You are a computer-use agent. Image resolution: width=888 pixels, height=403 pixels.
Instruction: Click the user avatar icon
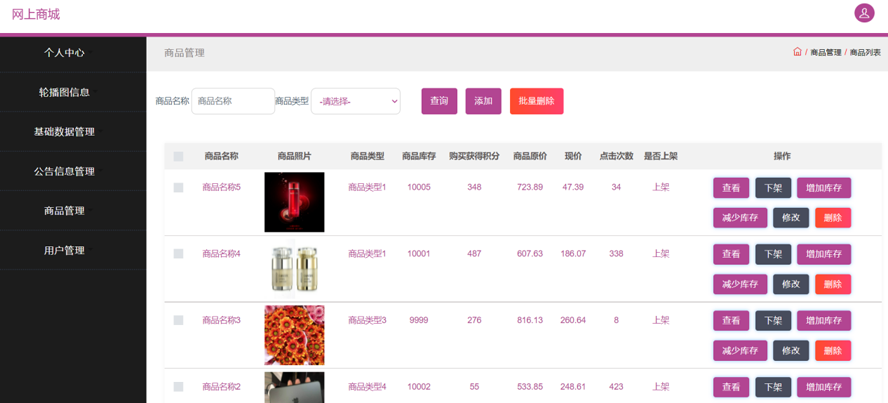coord(864,13)
